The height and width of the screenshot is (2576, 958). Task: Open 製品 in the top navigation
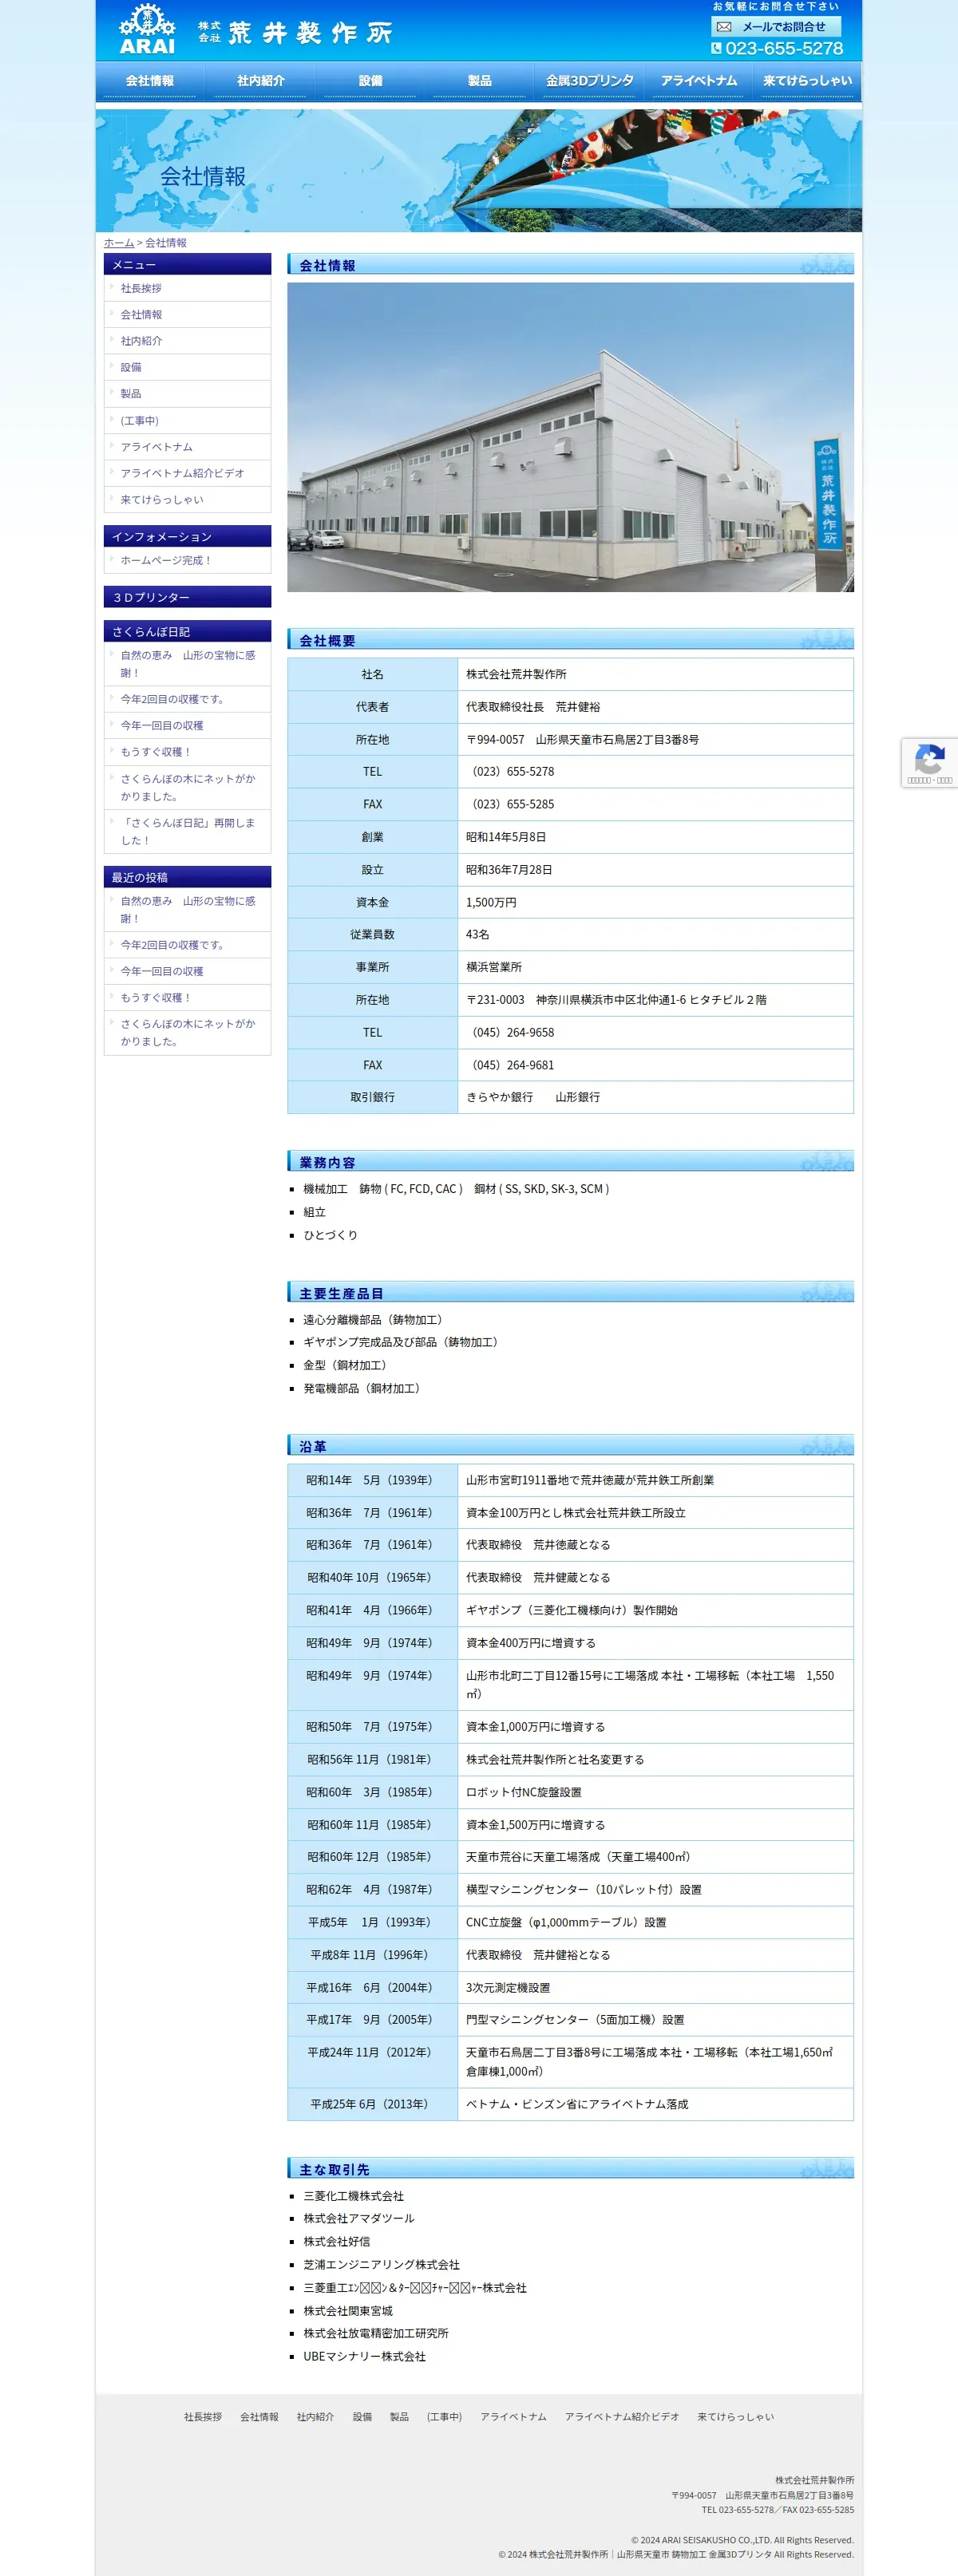480,81
